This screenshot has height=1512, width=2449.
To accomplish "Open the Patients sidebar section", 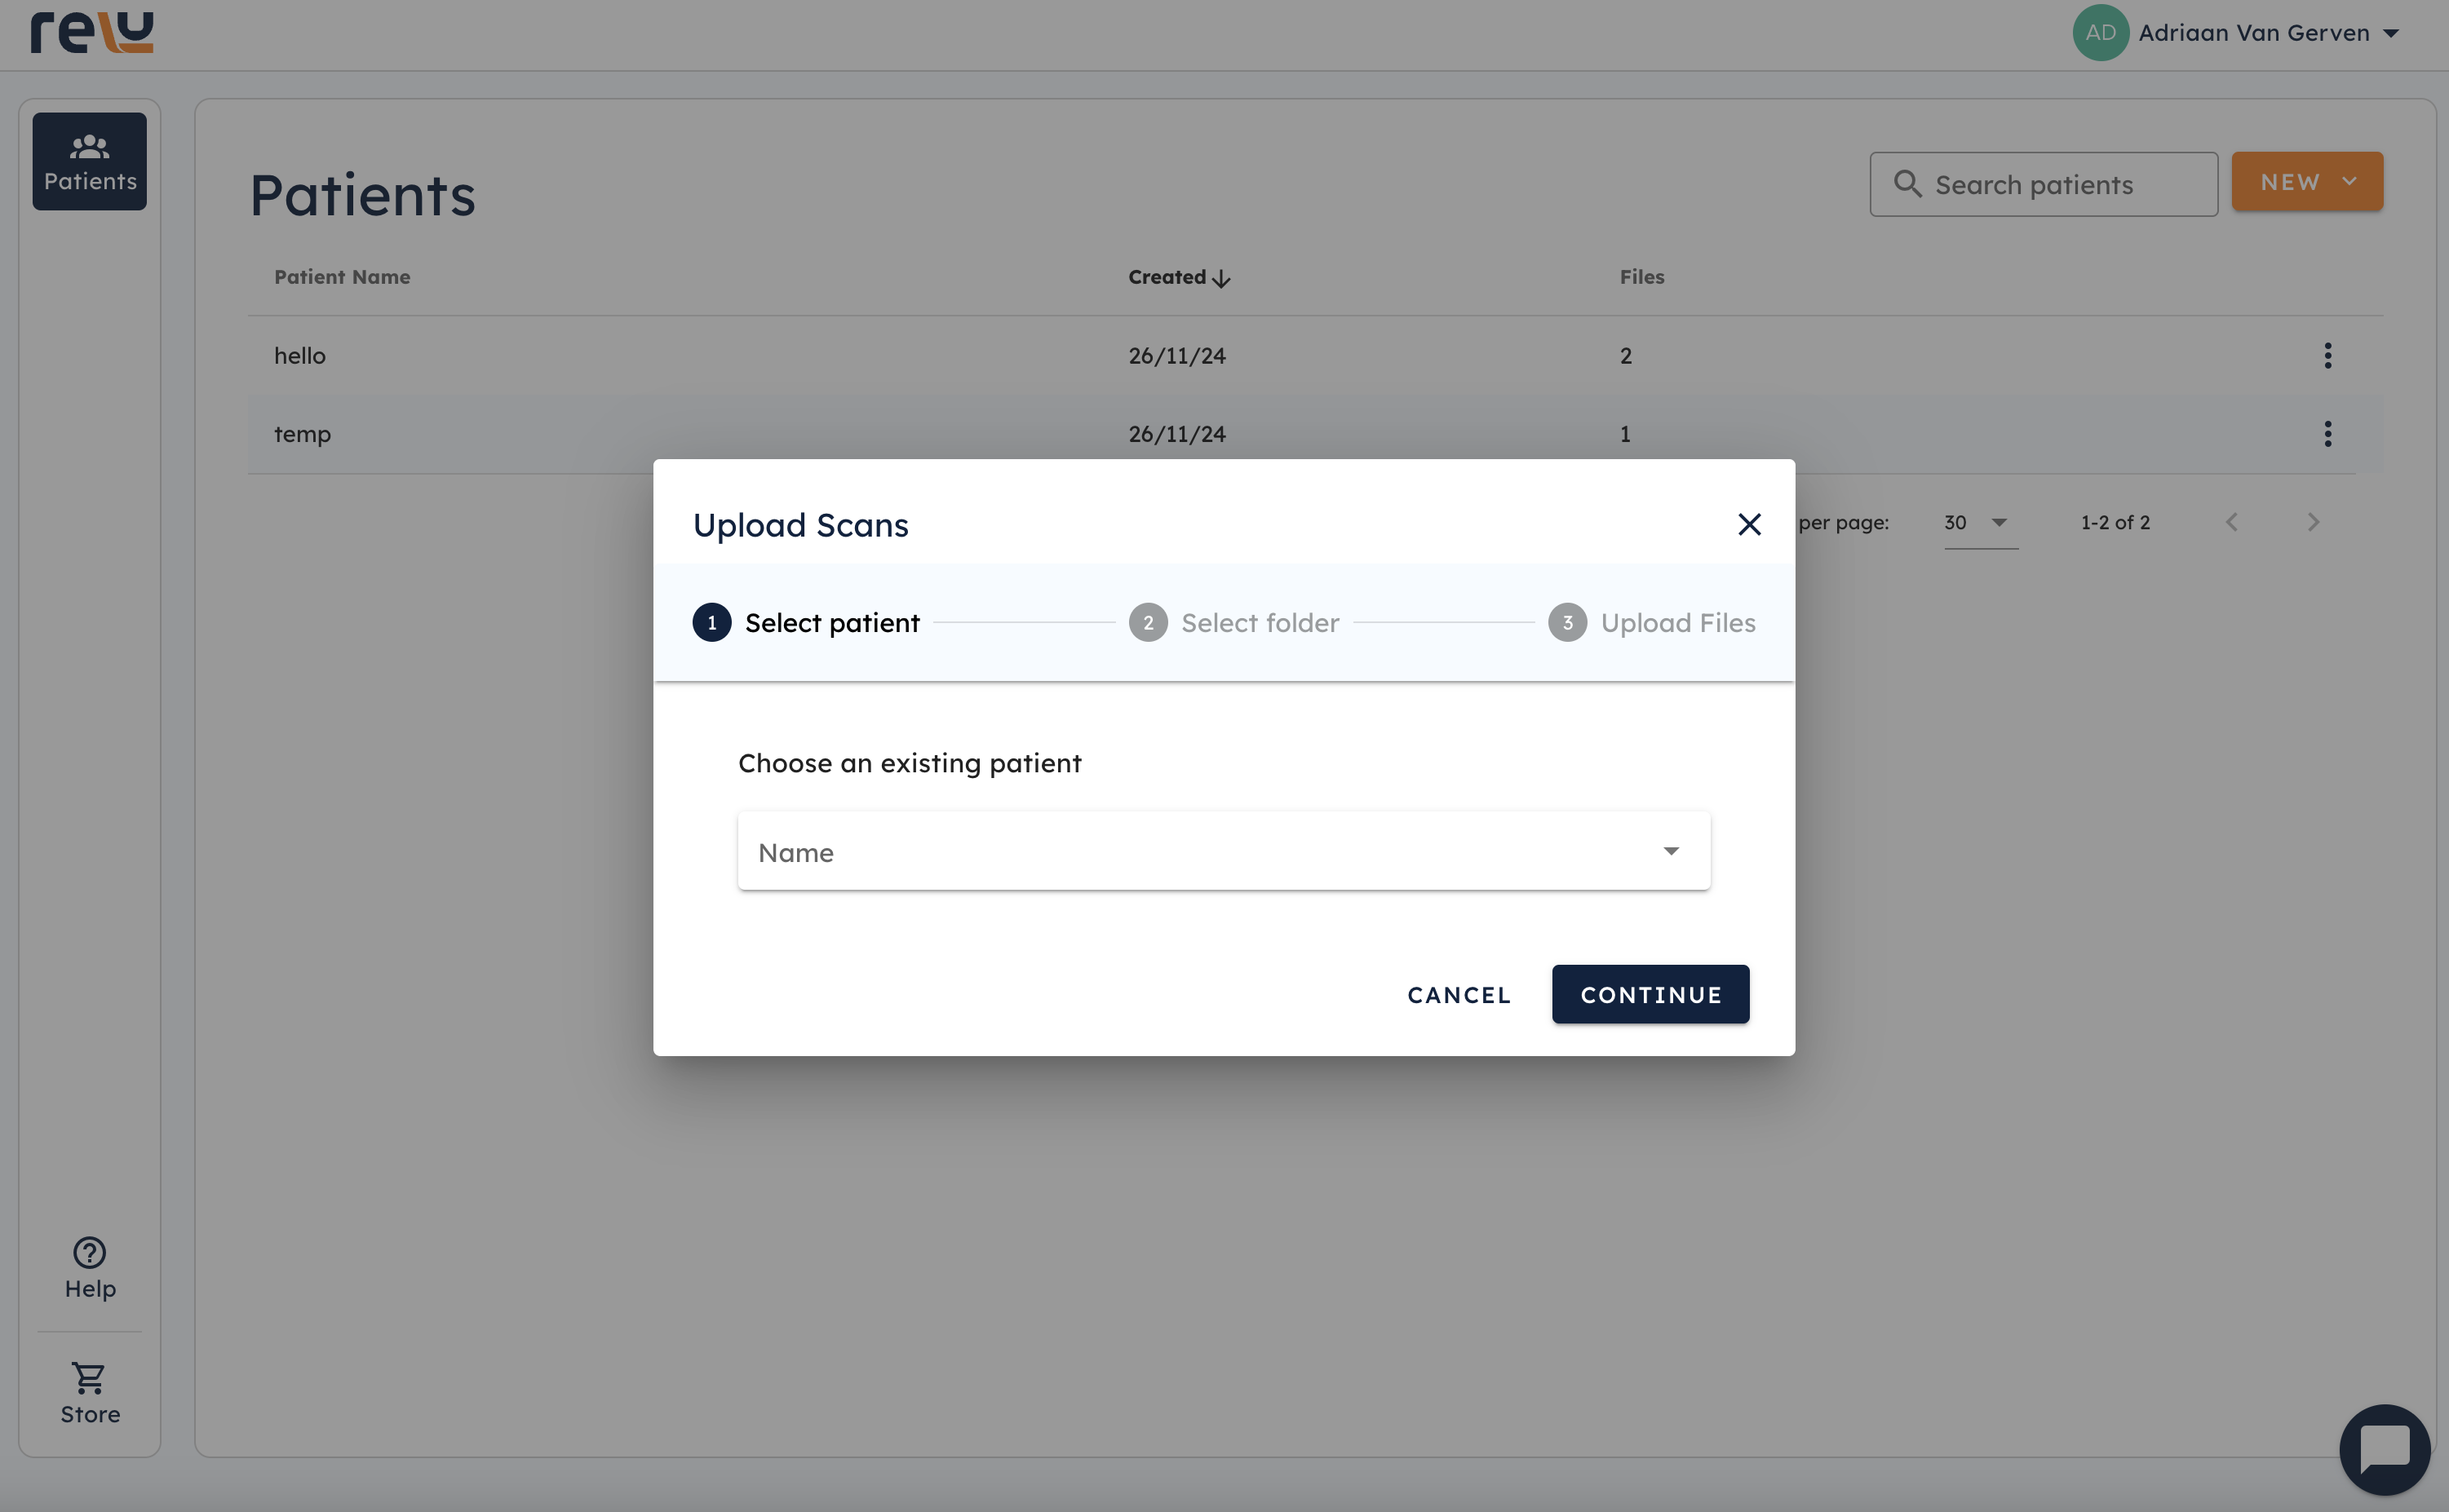I will point(89,162).
